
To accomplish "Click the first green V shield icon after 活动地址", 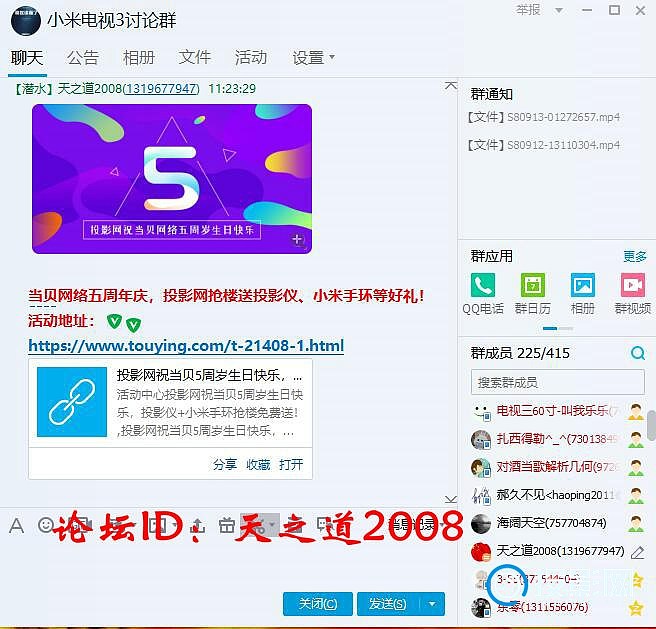I will 114,321.
